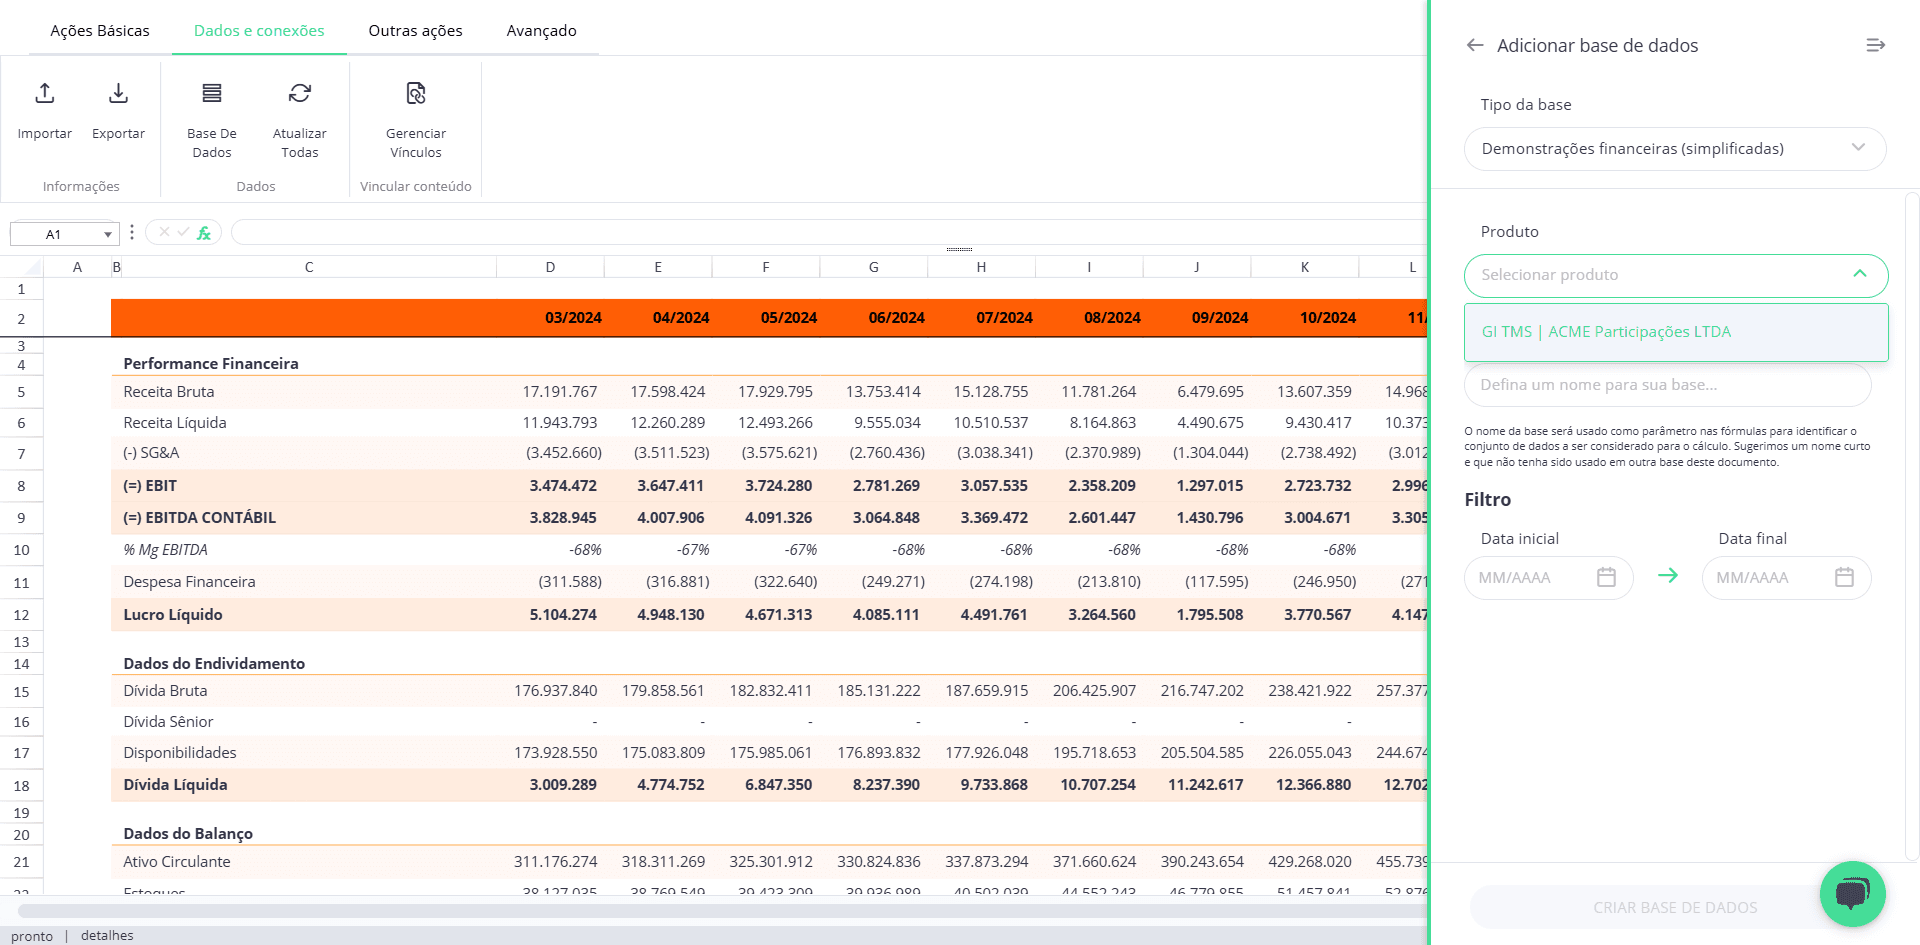Image resolution: width=1920 pixels, height=945 pixels.
Task: Select row 8 header
Action: point(21,486)
